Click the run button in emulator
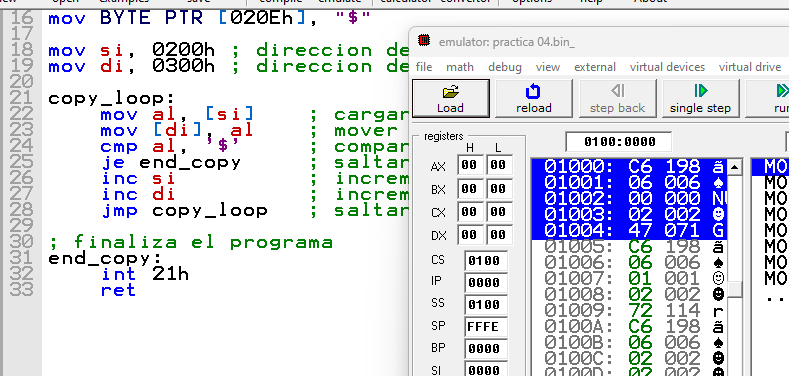The height and width of the screenshot is (376, 789). point(768,98)
